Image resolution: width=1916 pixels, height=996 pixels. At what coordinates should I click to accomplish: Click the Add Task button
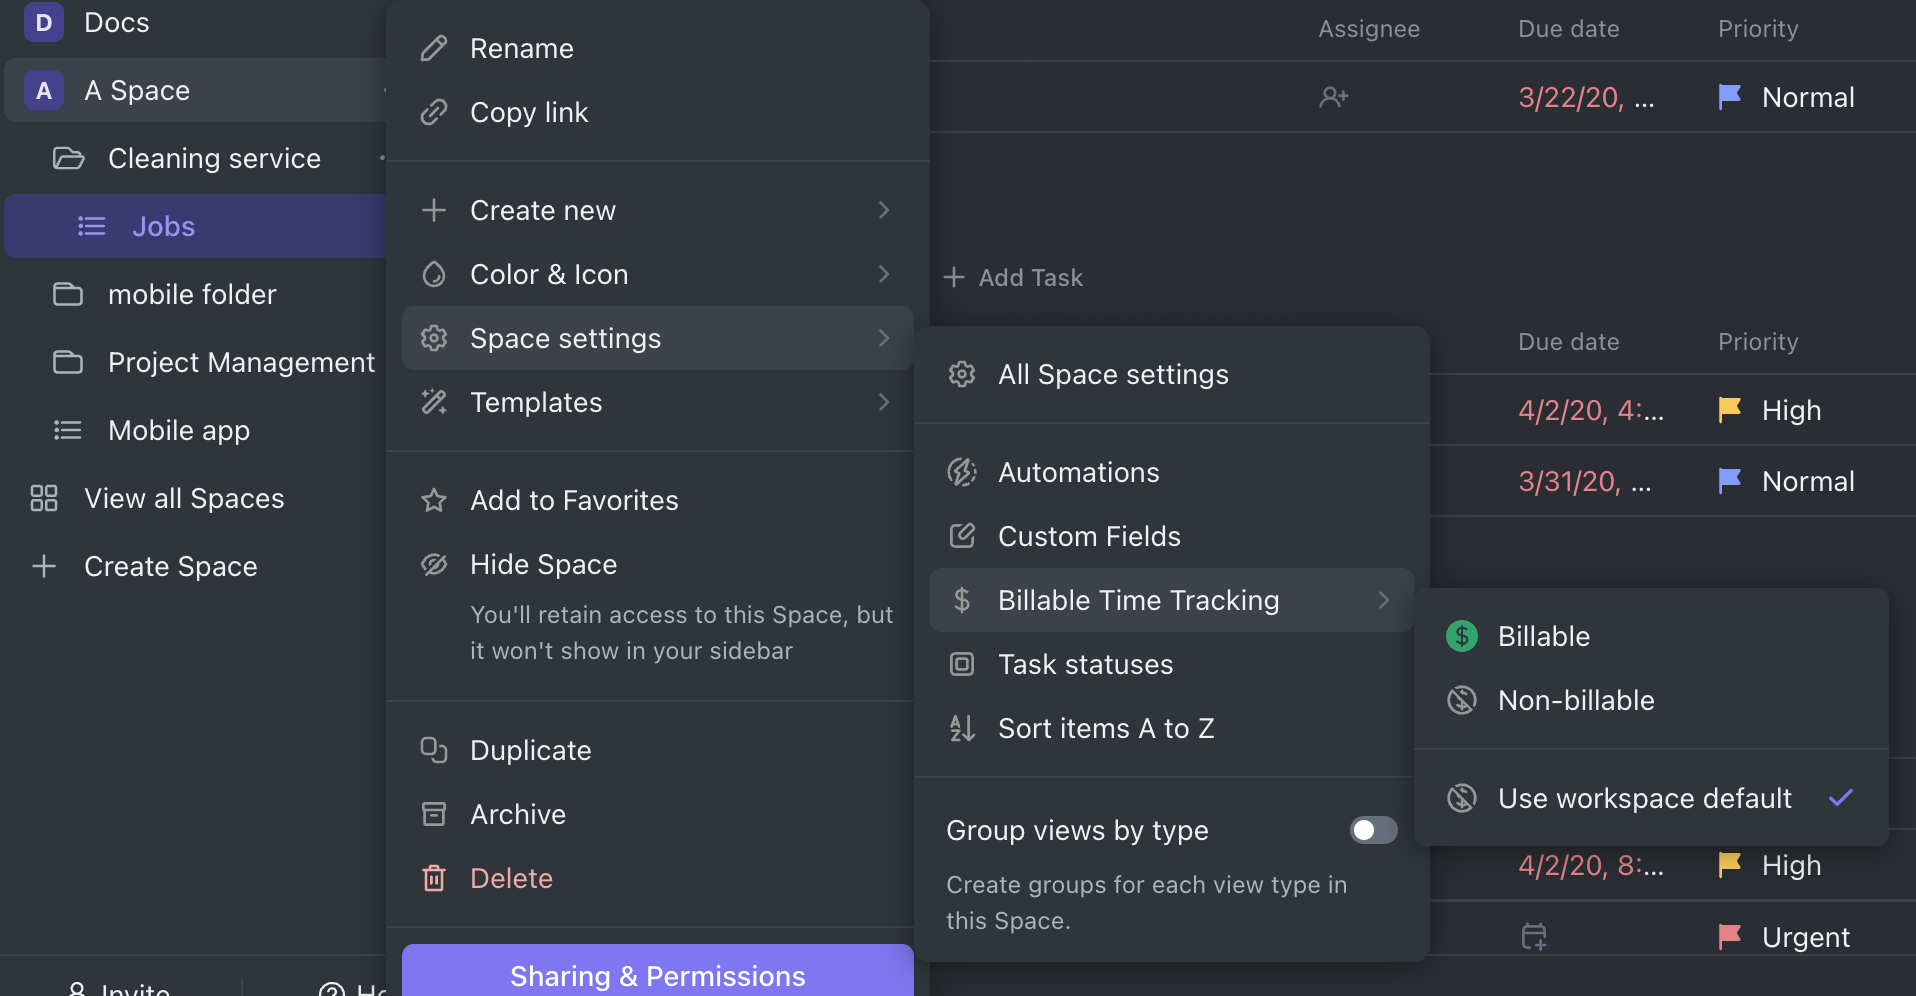(x=1014, y=277)
